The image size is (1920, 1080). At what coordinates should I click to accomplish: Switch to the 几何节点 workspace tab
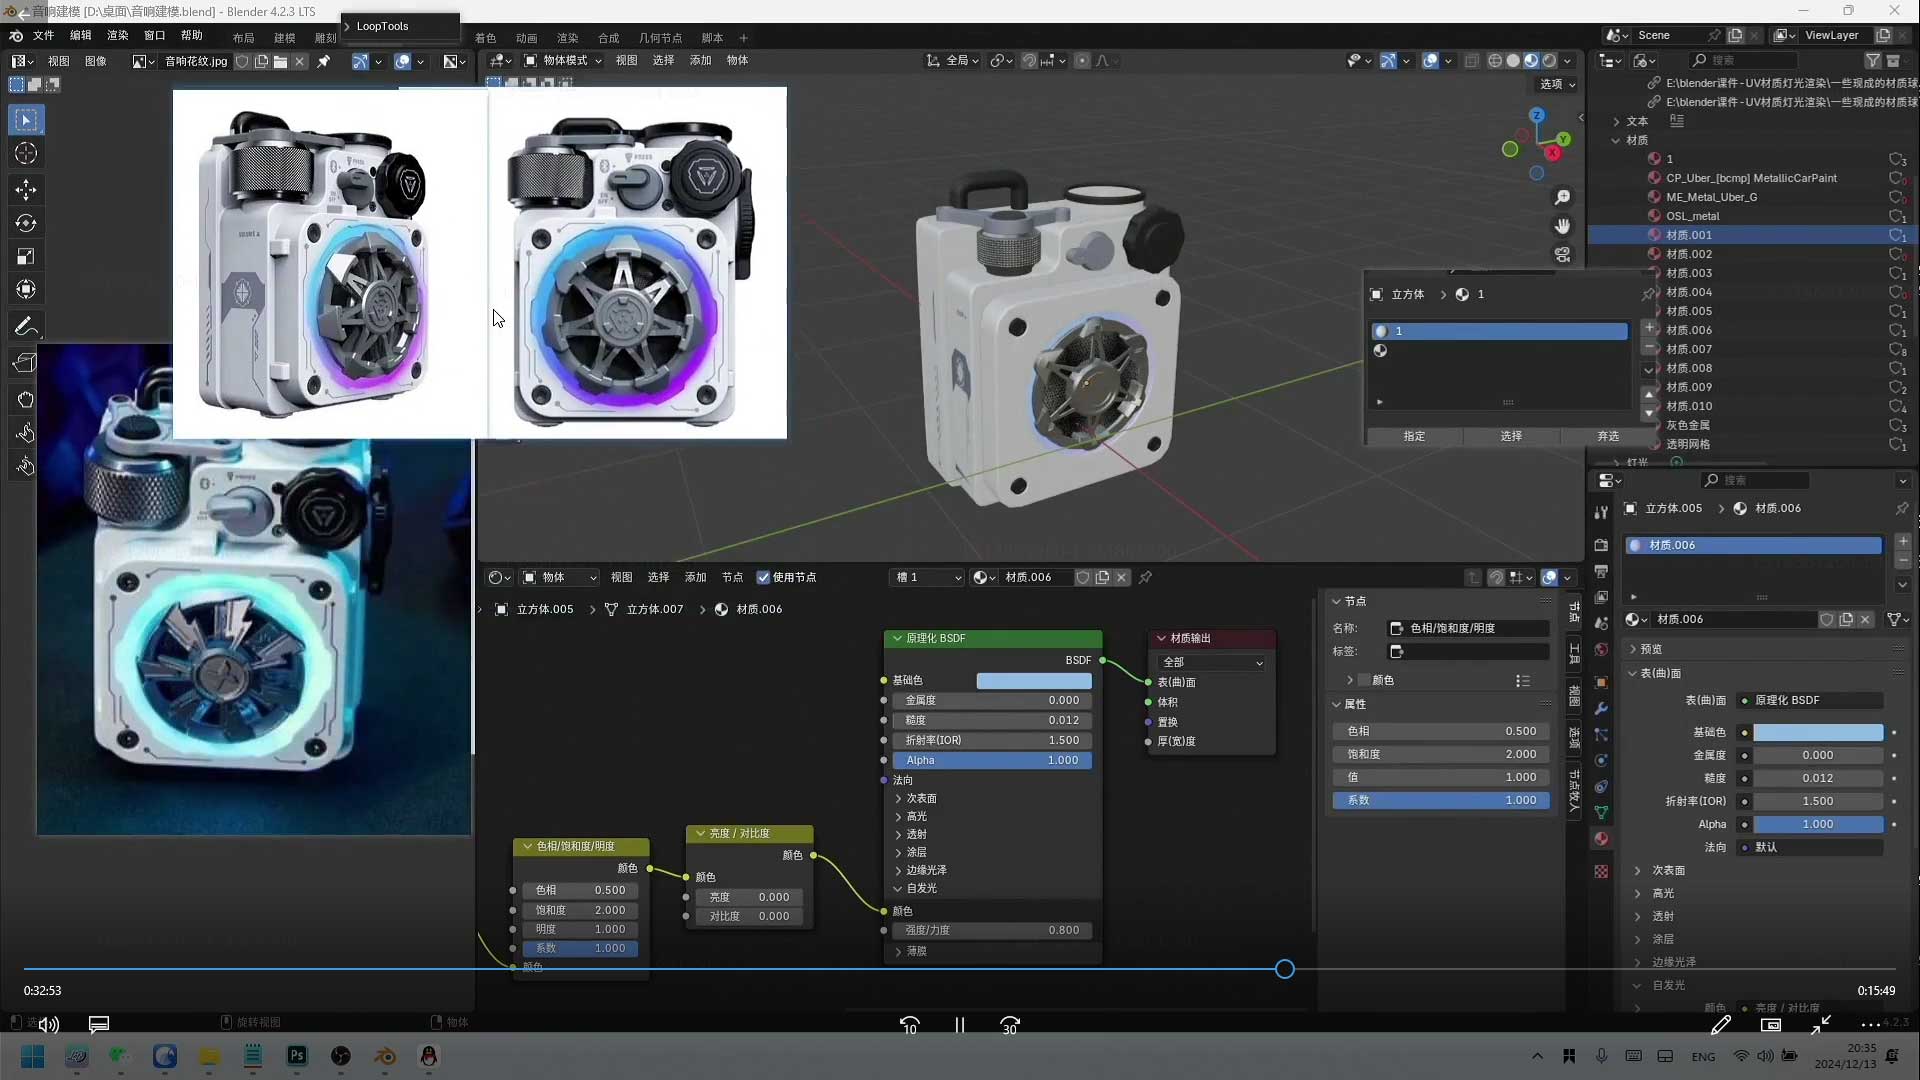(x=660, y=38)
